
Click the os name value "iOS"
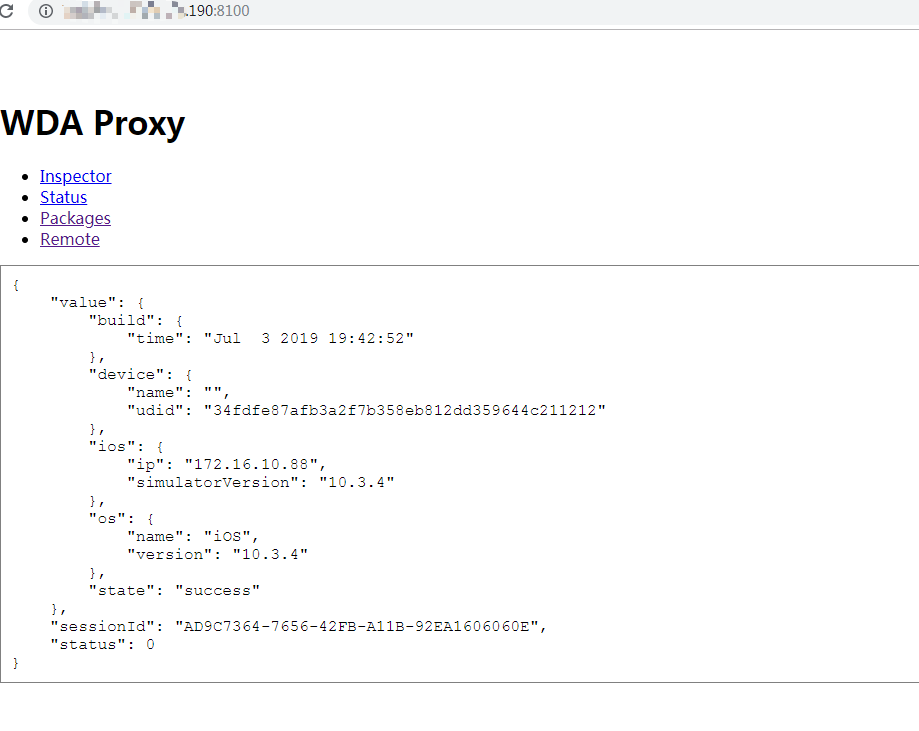(227, 536)
